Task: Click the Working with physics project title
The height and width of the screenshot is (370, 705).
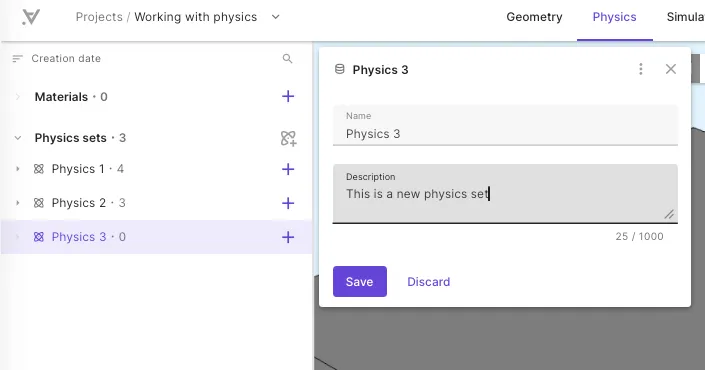Action: coord(196,17)
